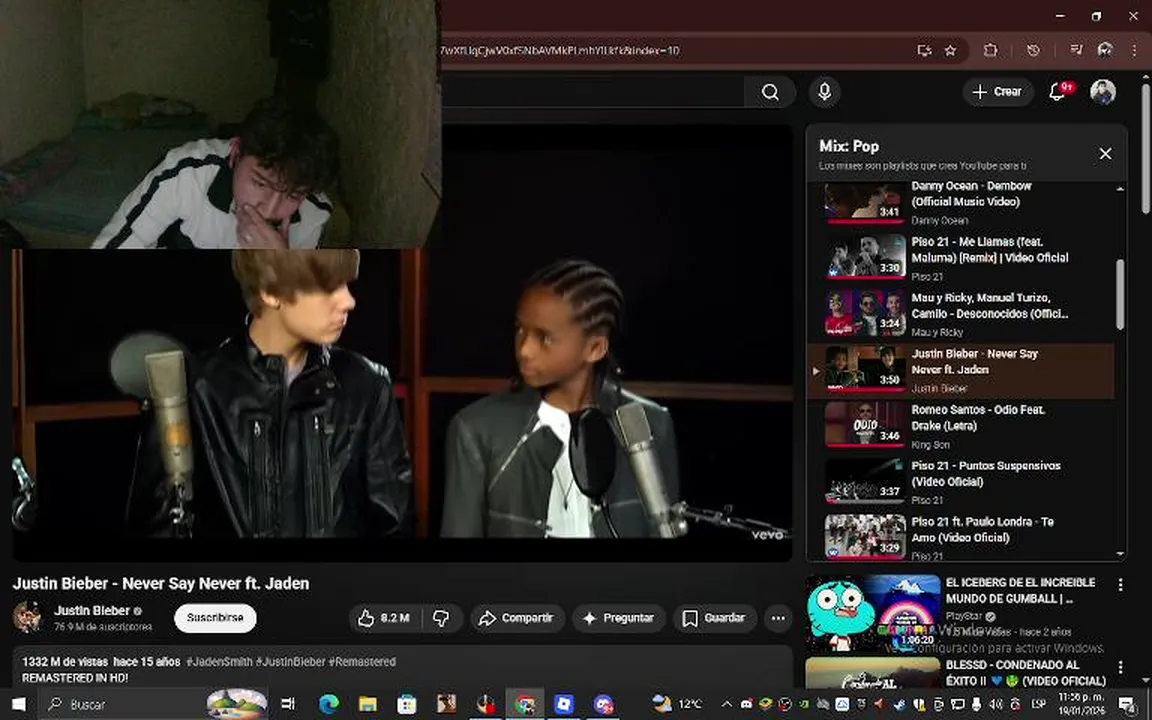Click the video title text

(161, 584)
